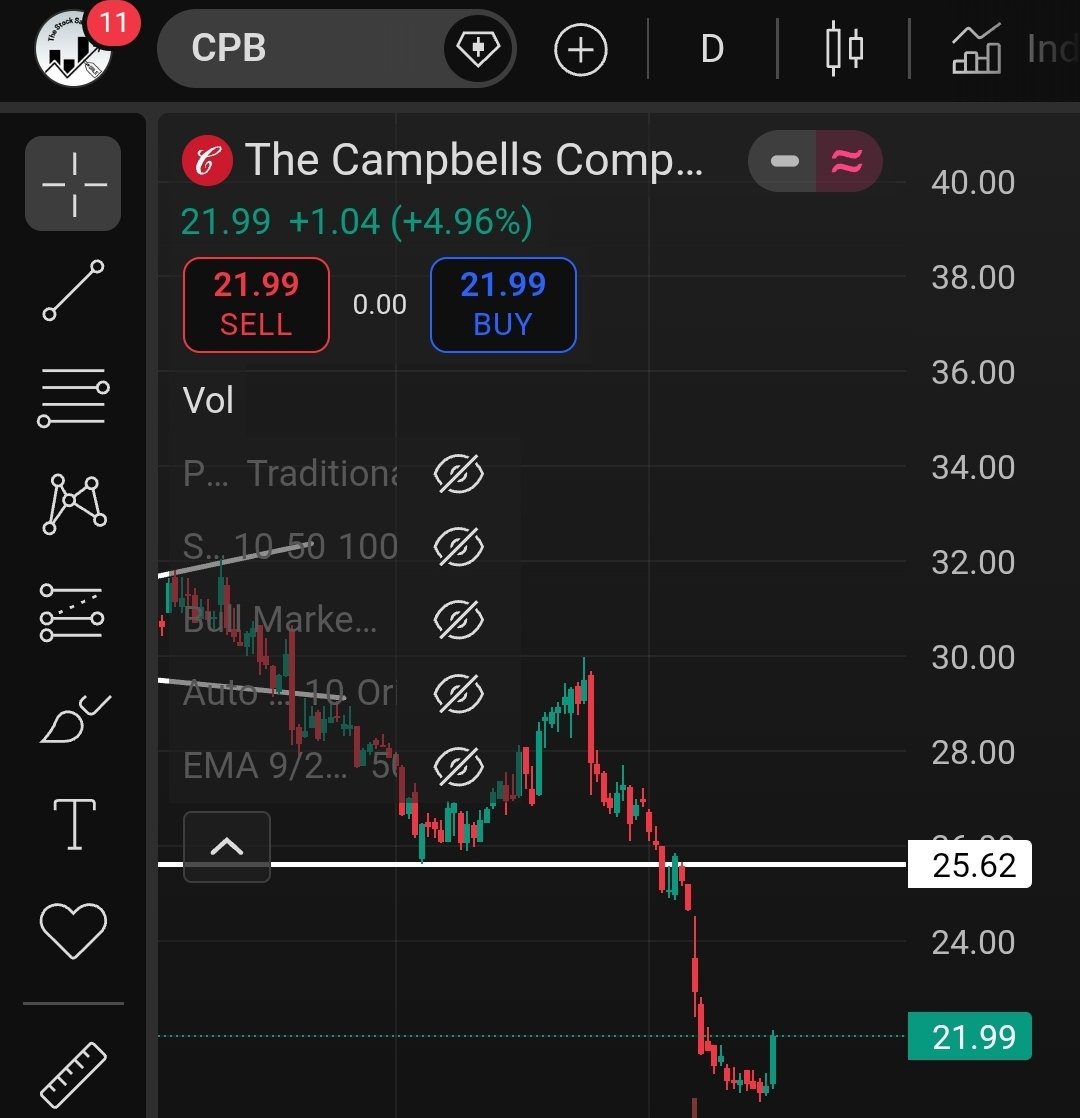The height and width of the screenshot is (1118, 1080).
Task: Select the forecasting and position tool
Action: (x=72, y=612)
